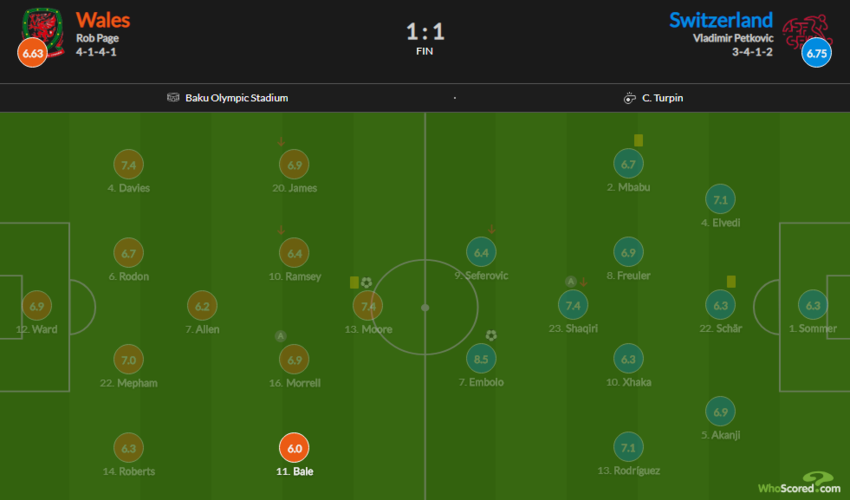850x500 pixels.
Task: Open the Switzerland team name link
Action: (721, 20)
